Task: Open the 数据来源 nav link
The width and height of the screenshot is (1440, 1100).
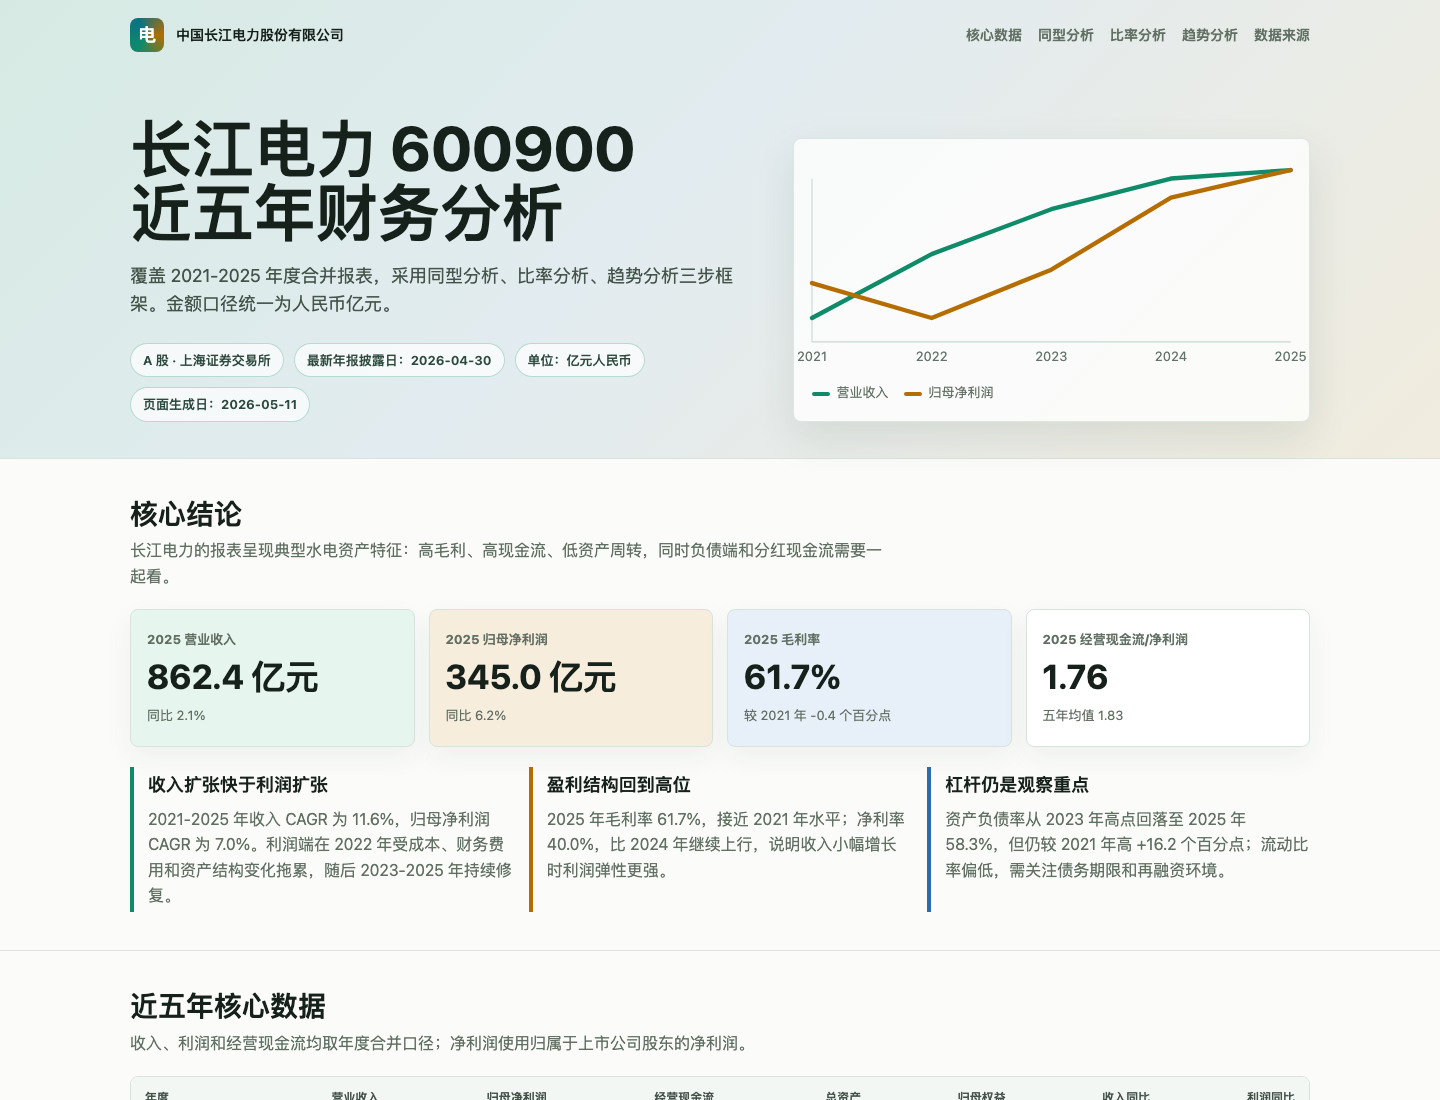Action: (1281, 35)
